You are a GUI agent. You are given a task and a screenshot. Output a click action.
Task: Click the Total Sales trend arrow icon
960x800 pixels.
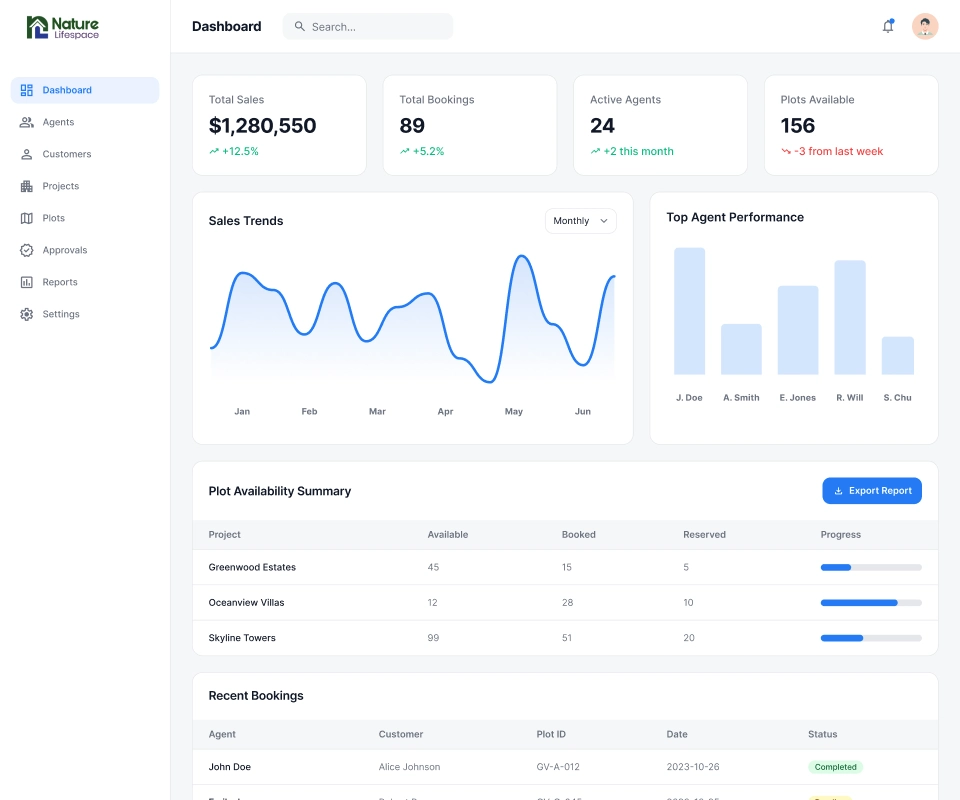[x=214, y=151]
